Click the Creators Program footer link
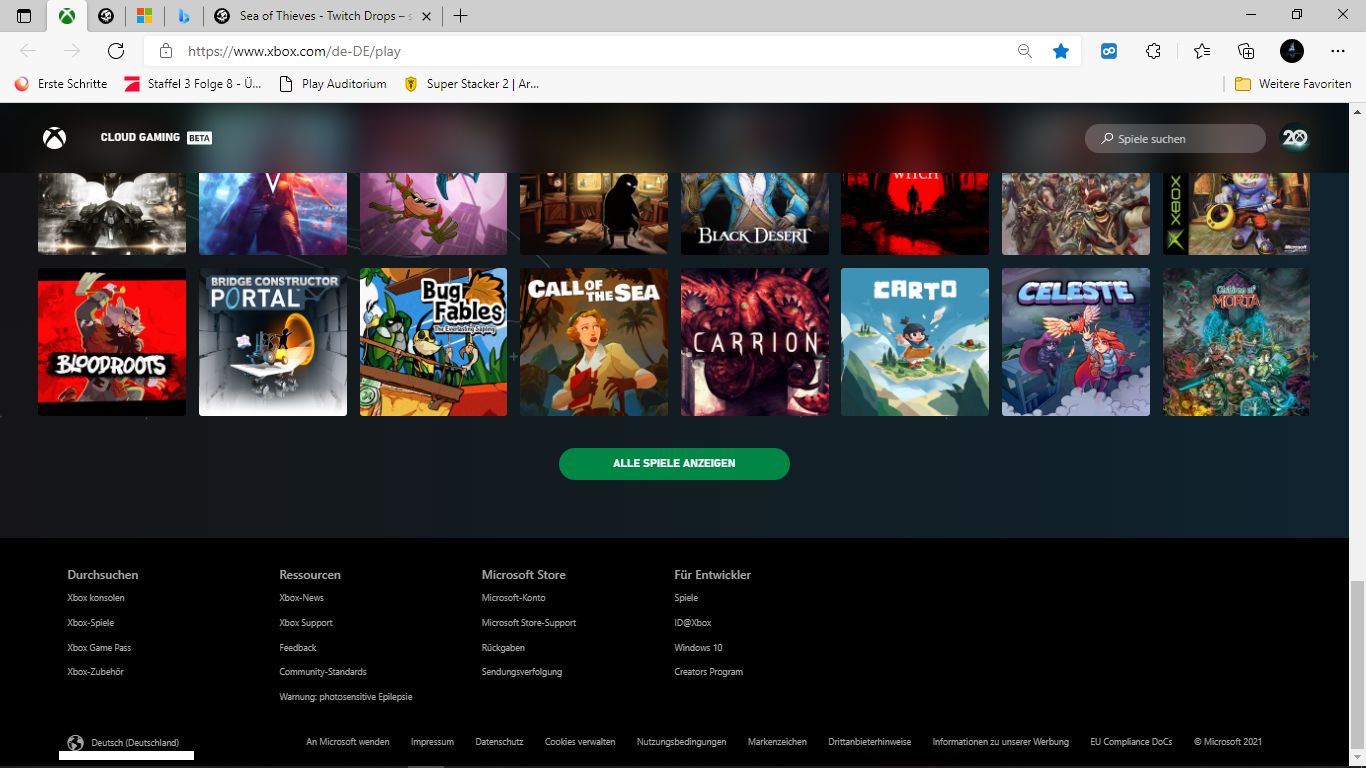 pos(709,672)
